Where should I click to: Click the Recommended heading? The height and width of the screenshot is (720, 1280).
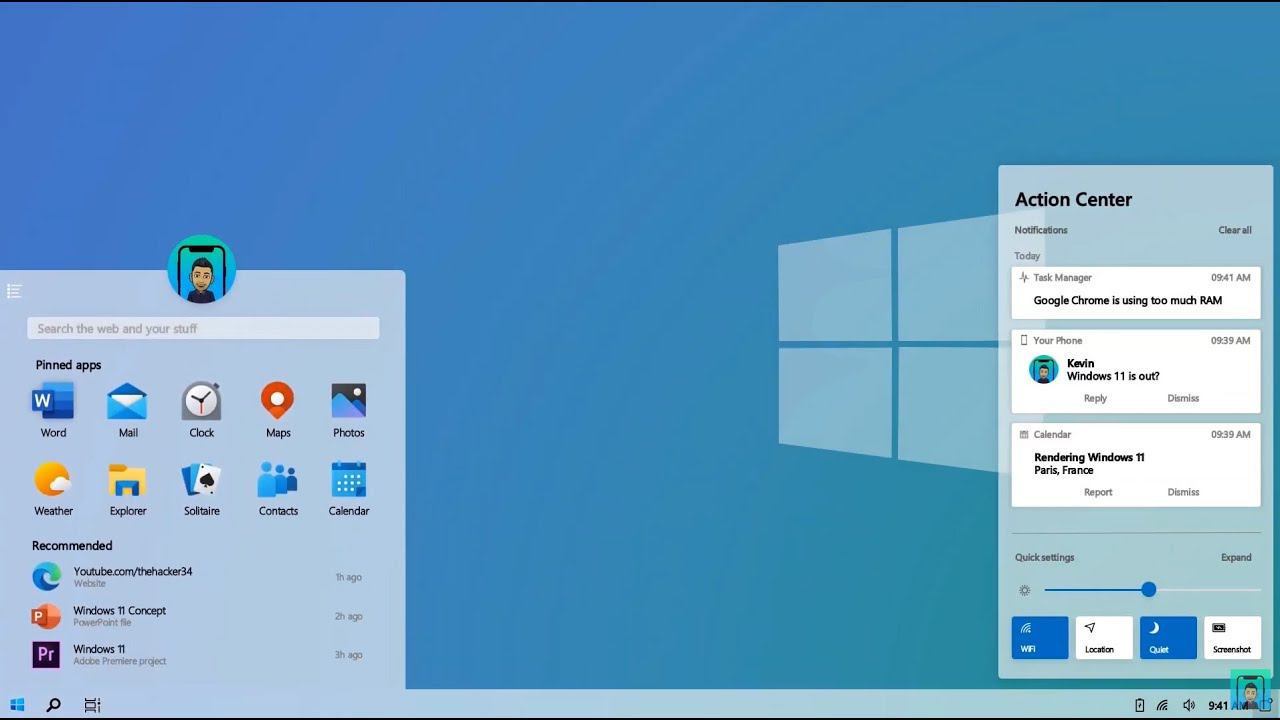click(72, 546)
